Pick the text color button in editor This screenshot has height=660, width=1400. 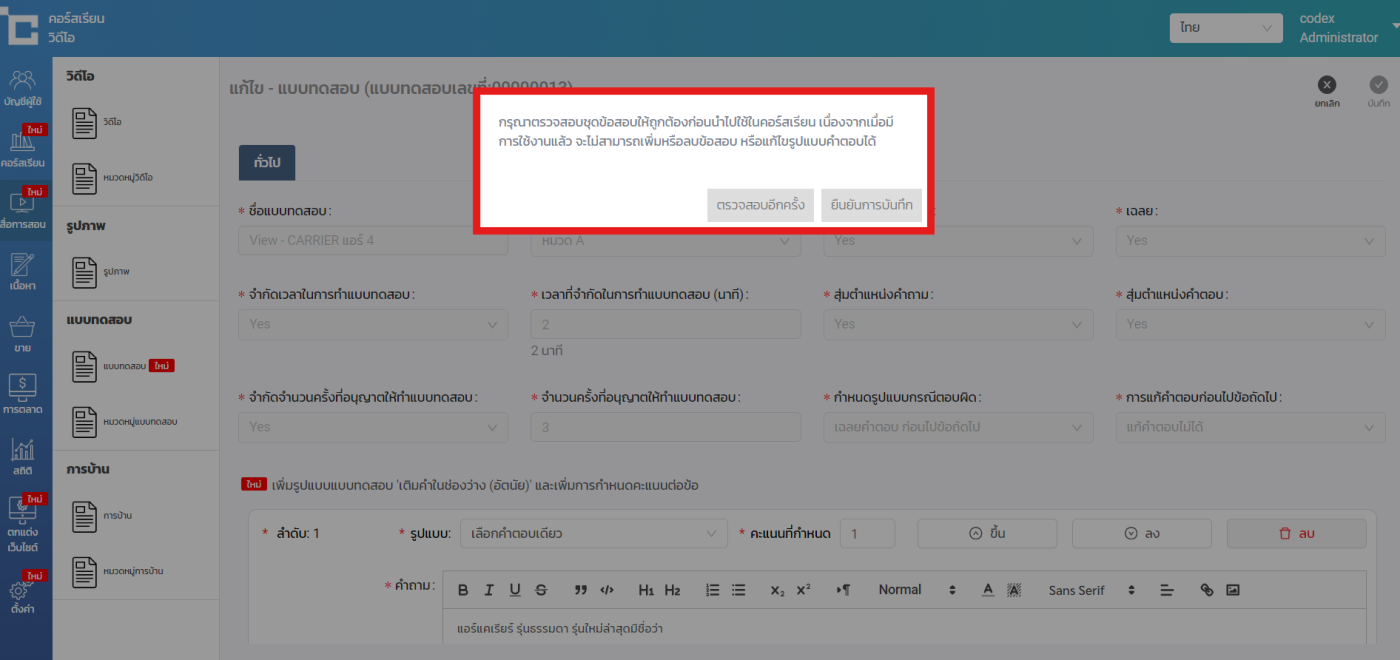[987, 590]
